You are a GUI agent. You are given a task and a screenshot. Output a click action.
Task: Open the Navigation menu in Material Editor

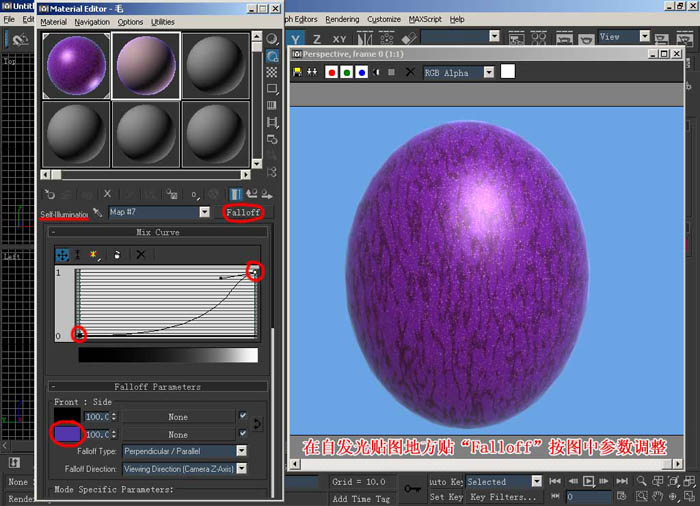pos(92,22)
